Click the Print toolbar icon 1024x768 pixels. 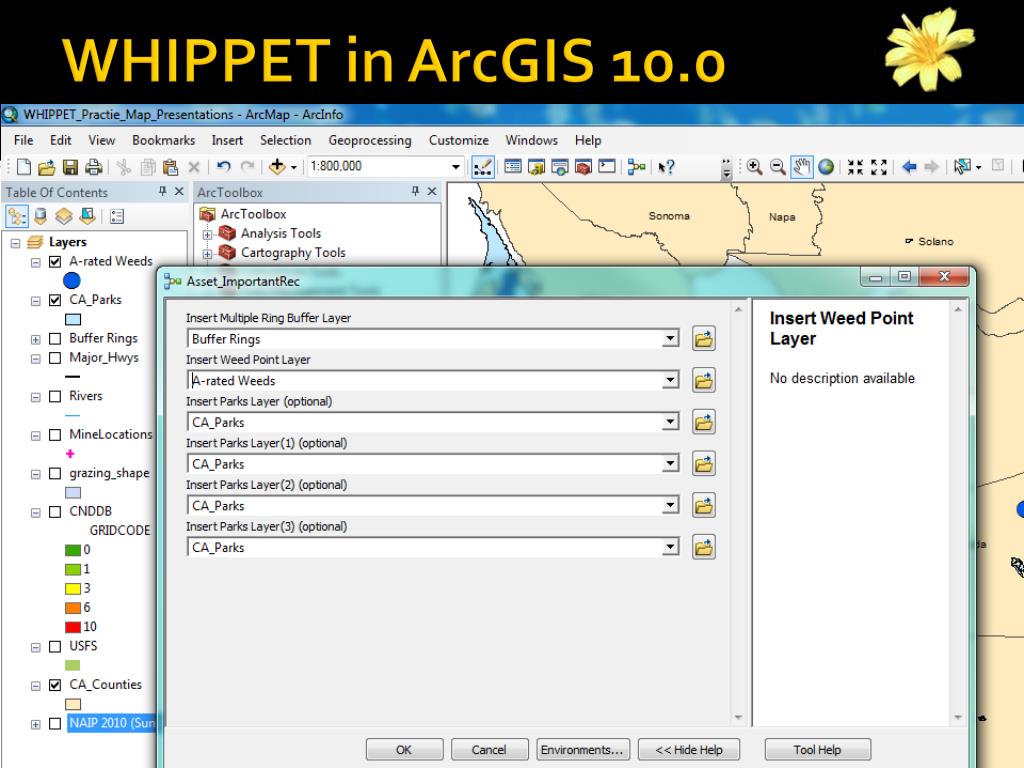(x=94, y=167)
